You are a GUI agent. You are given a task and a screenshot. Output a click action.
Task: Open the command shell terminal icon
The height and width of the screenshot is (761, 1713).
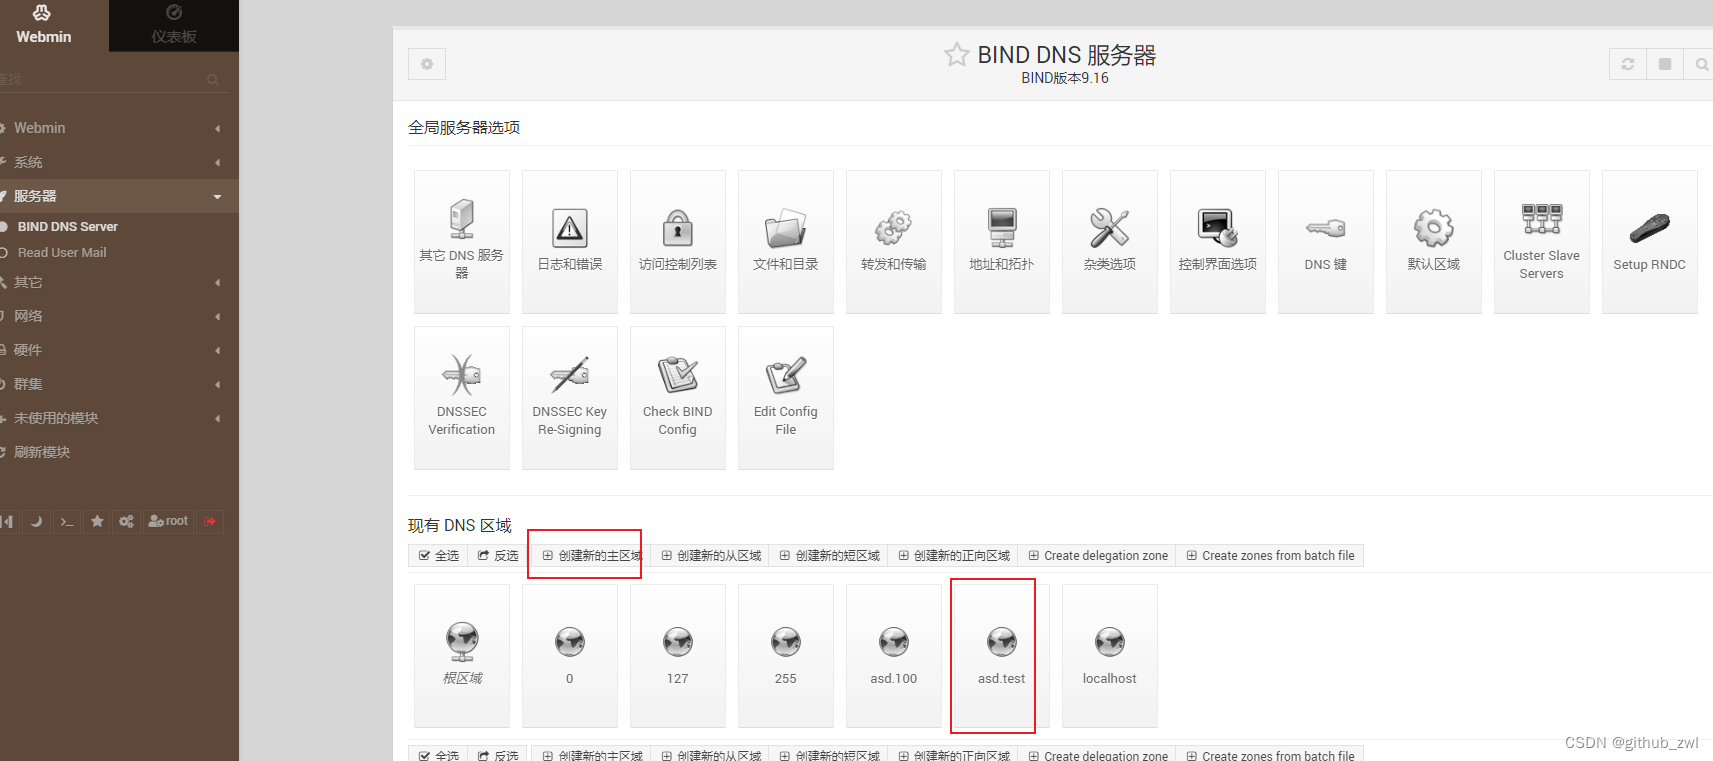point(67,521)
